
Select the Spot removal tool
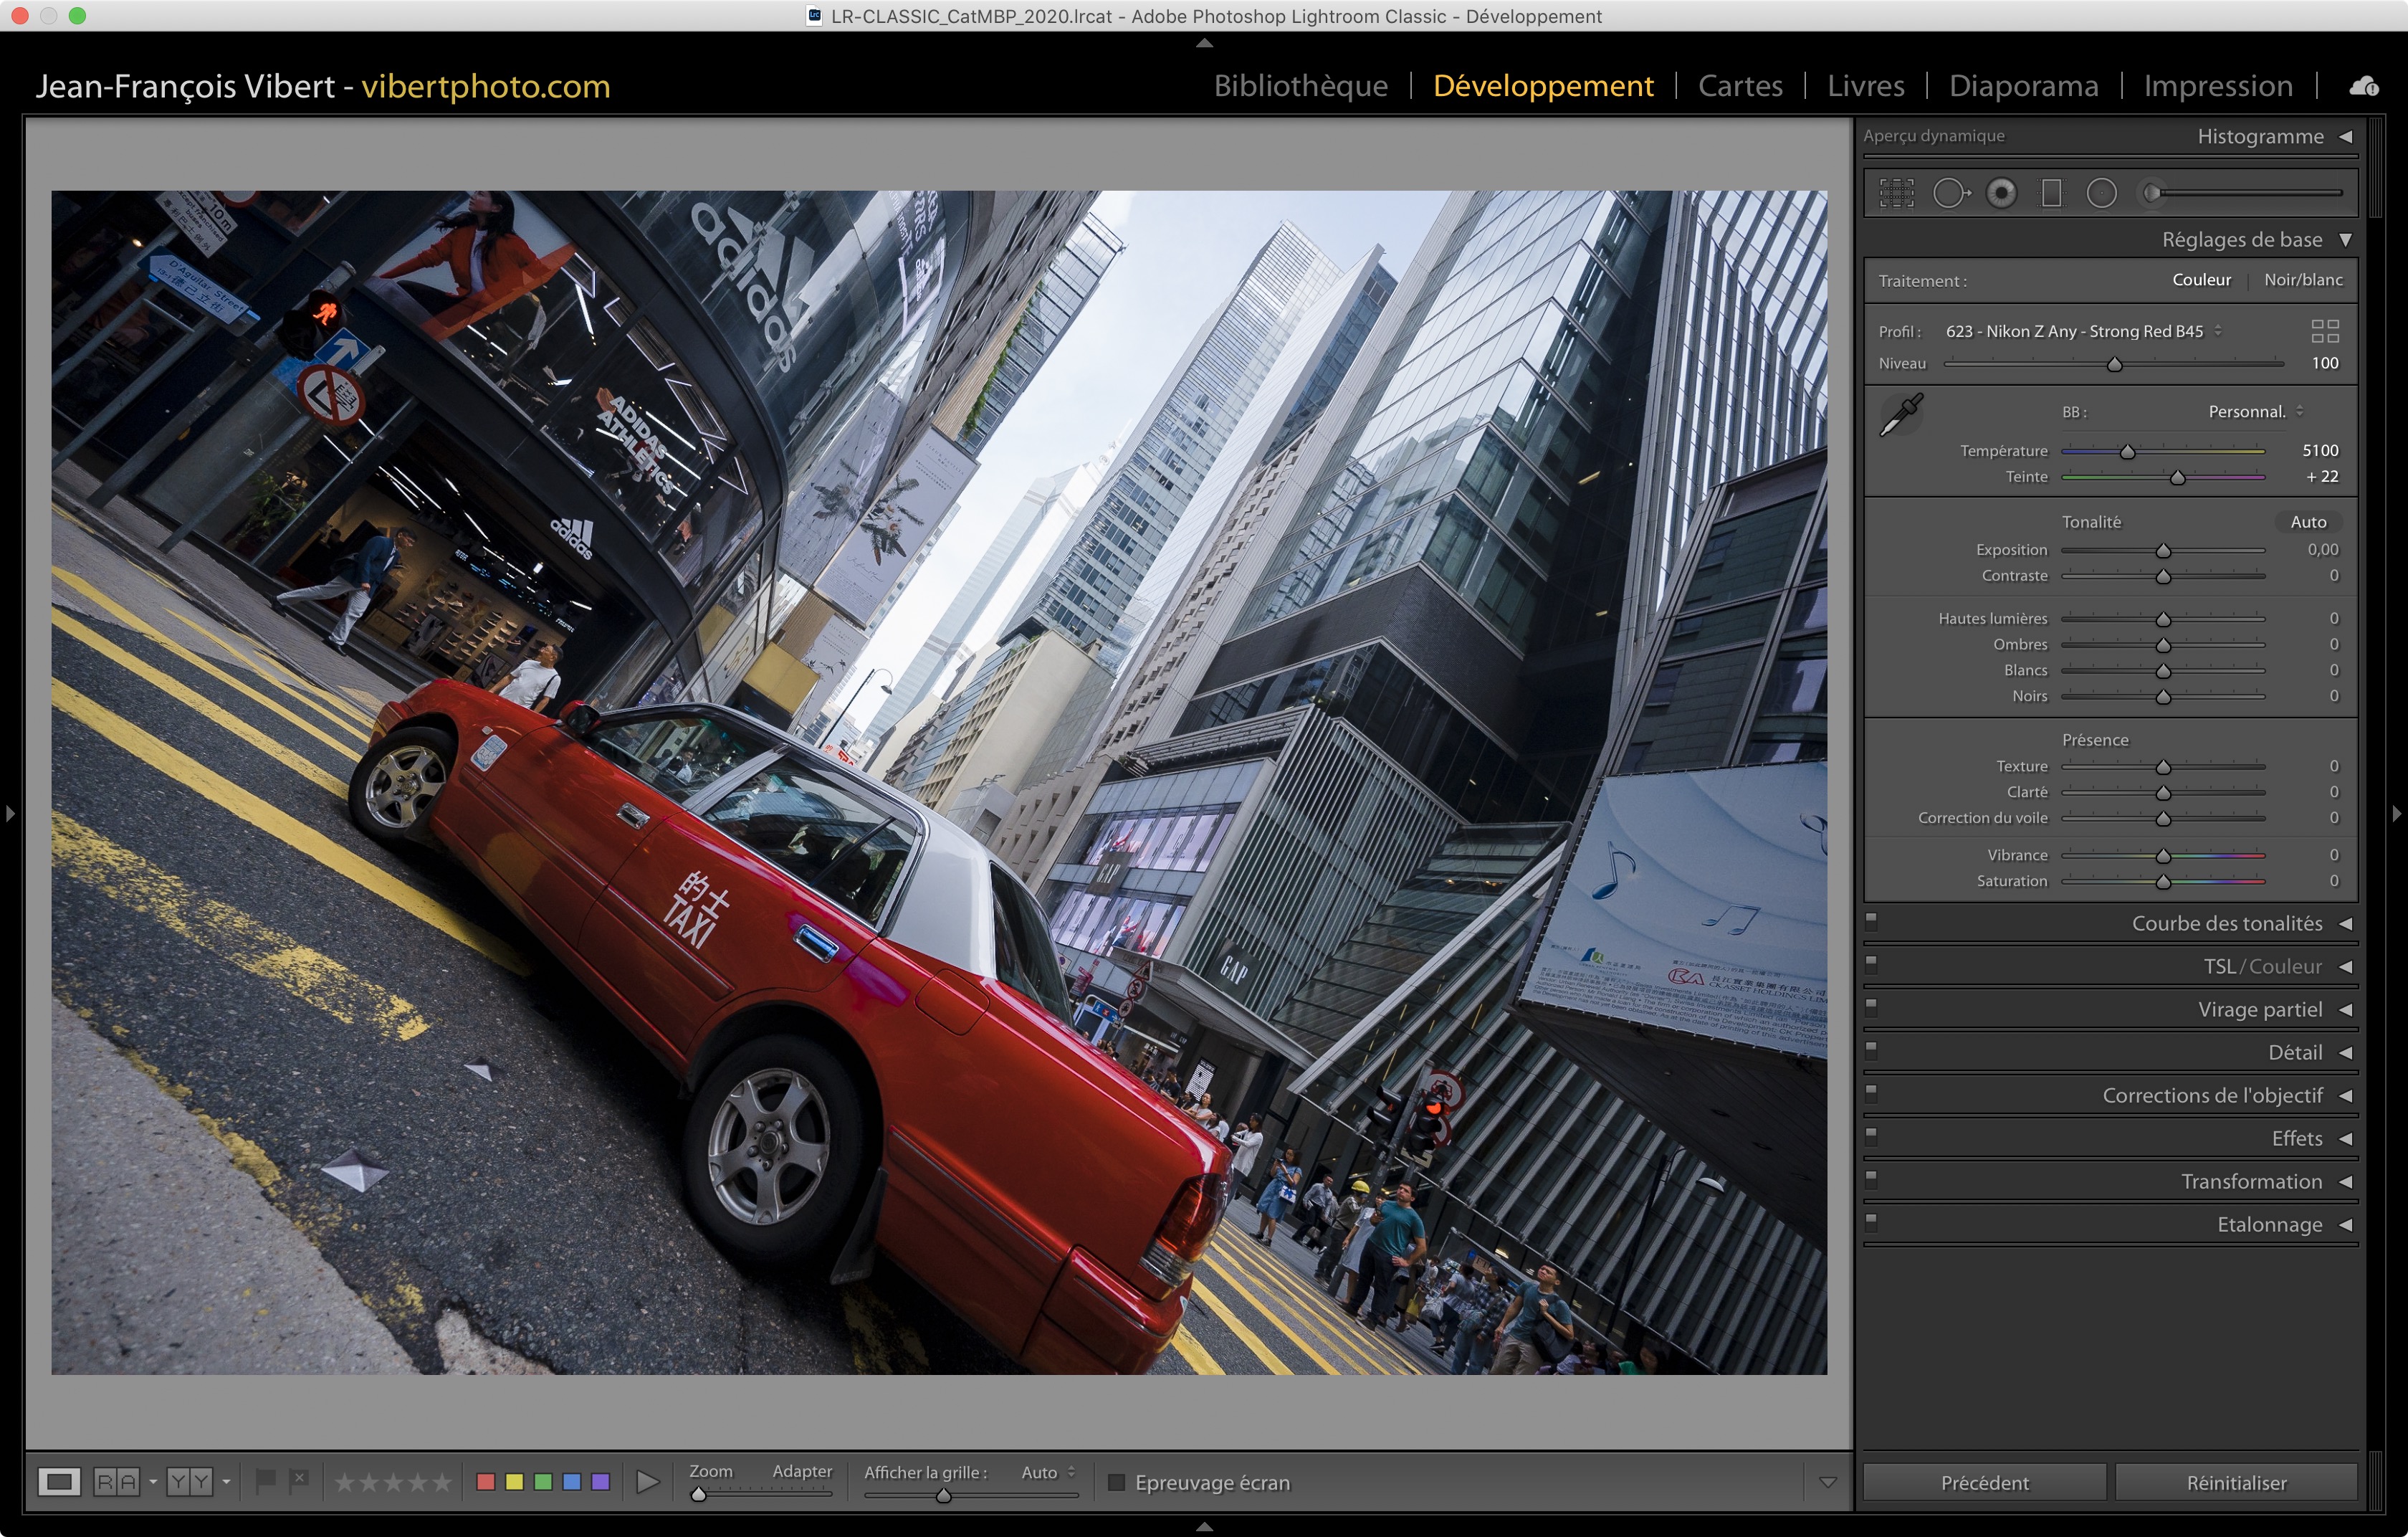pyautogui.click(x=1950, y=193)
